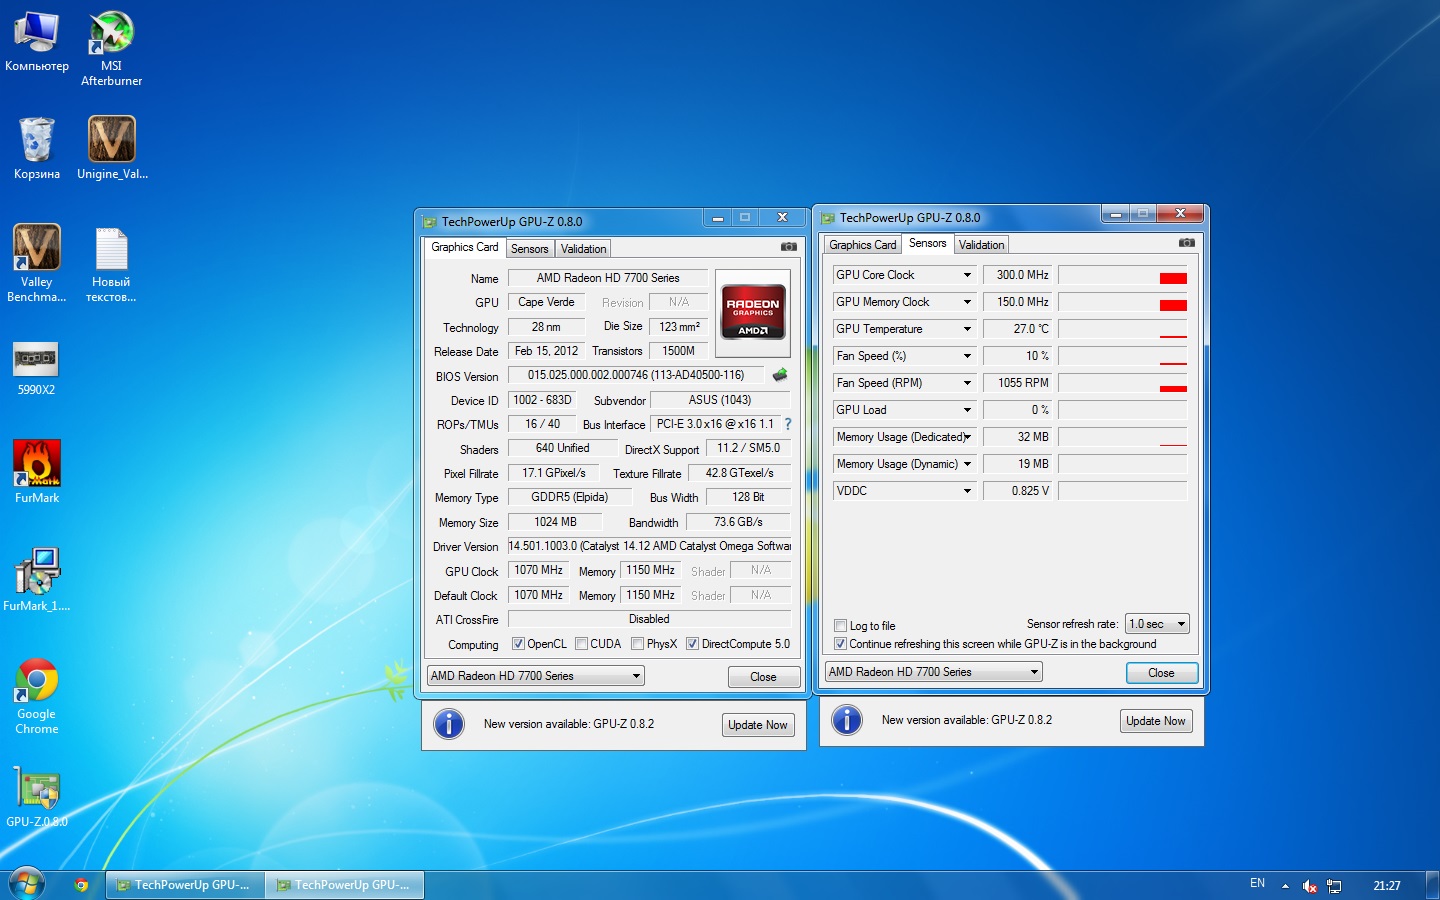This screenshot has height=900, width=1440.
Task: Click the Windows Start button
Action: (27, 884)
